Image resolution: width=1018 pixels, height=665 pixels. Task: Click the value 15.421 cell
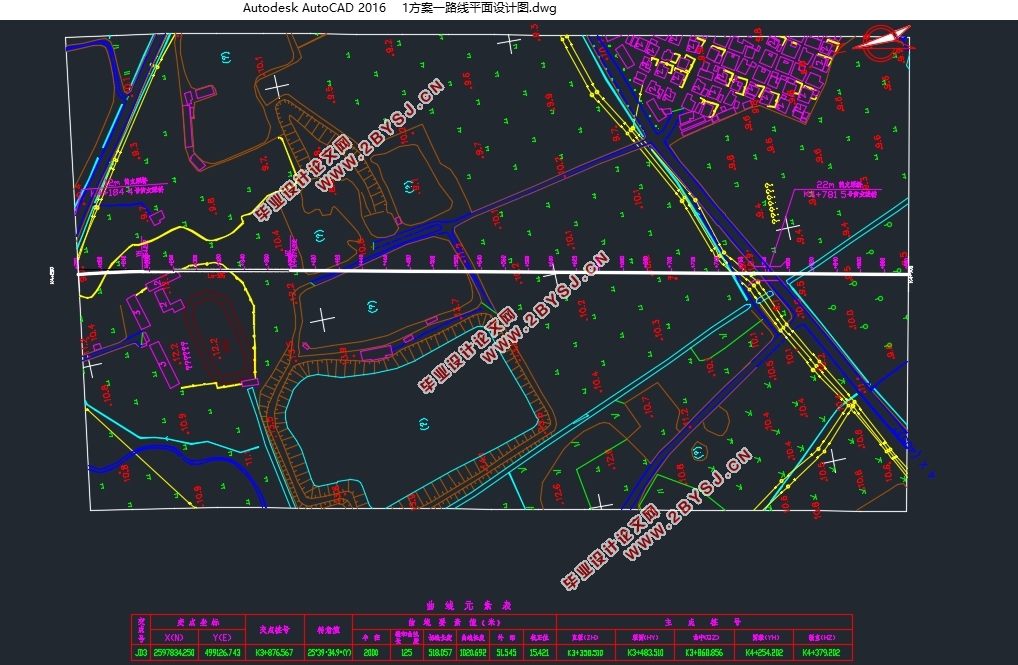[540, 652]
